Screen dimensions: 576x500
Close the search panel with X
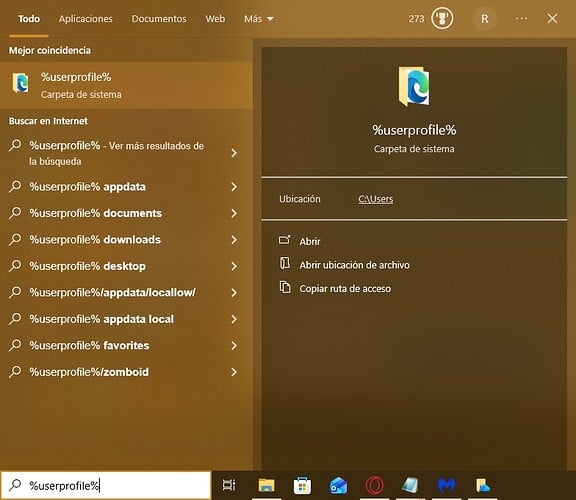coord(552,18)
